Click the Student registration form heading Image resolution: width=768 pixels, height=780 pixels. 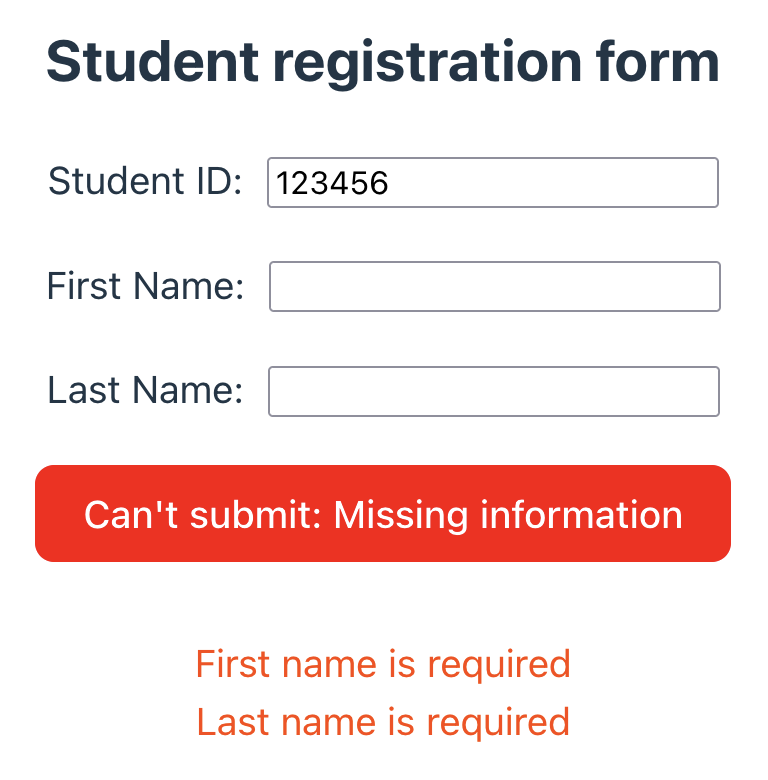pyautogui.click(x=383, y=62)
